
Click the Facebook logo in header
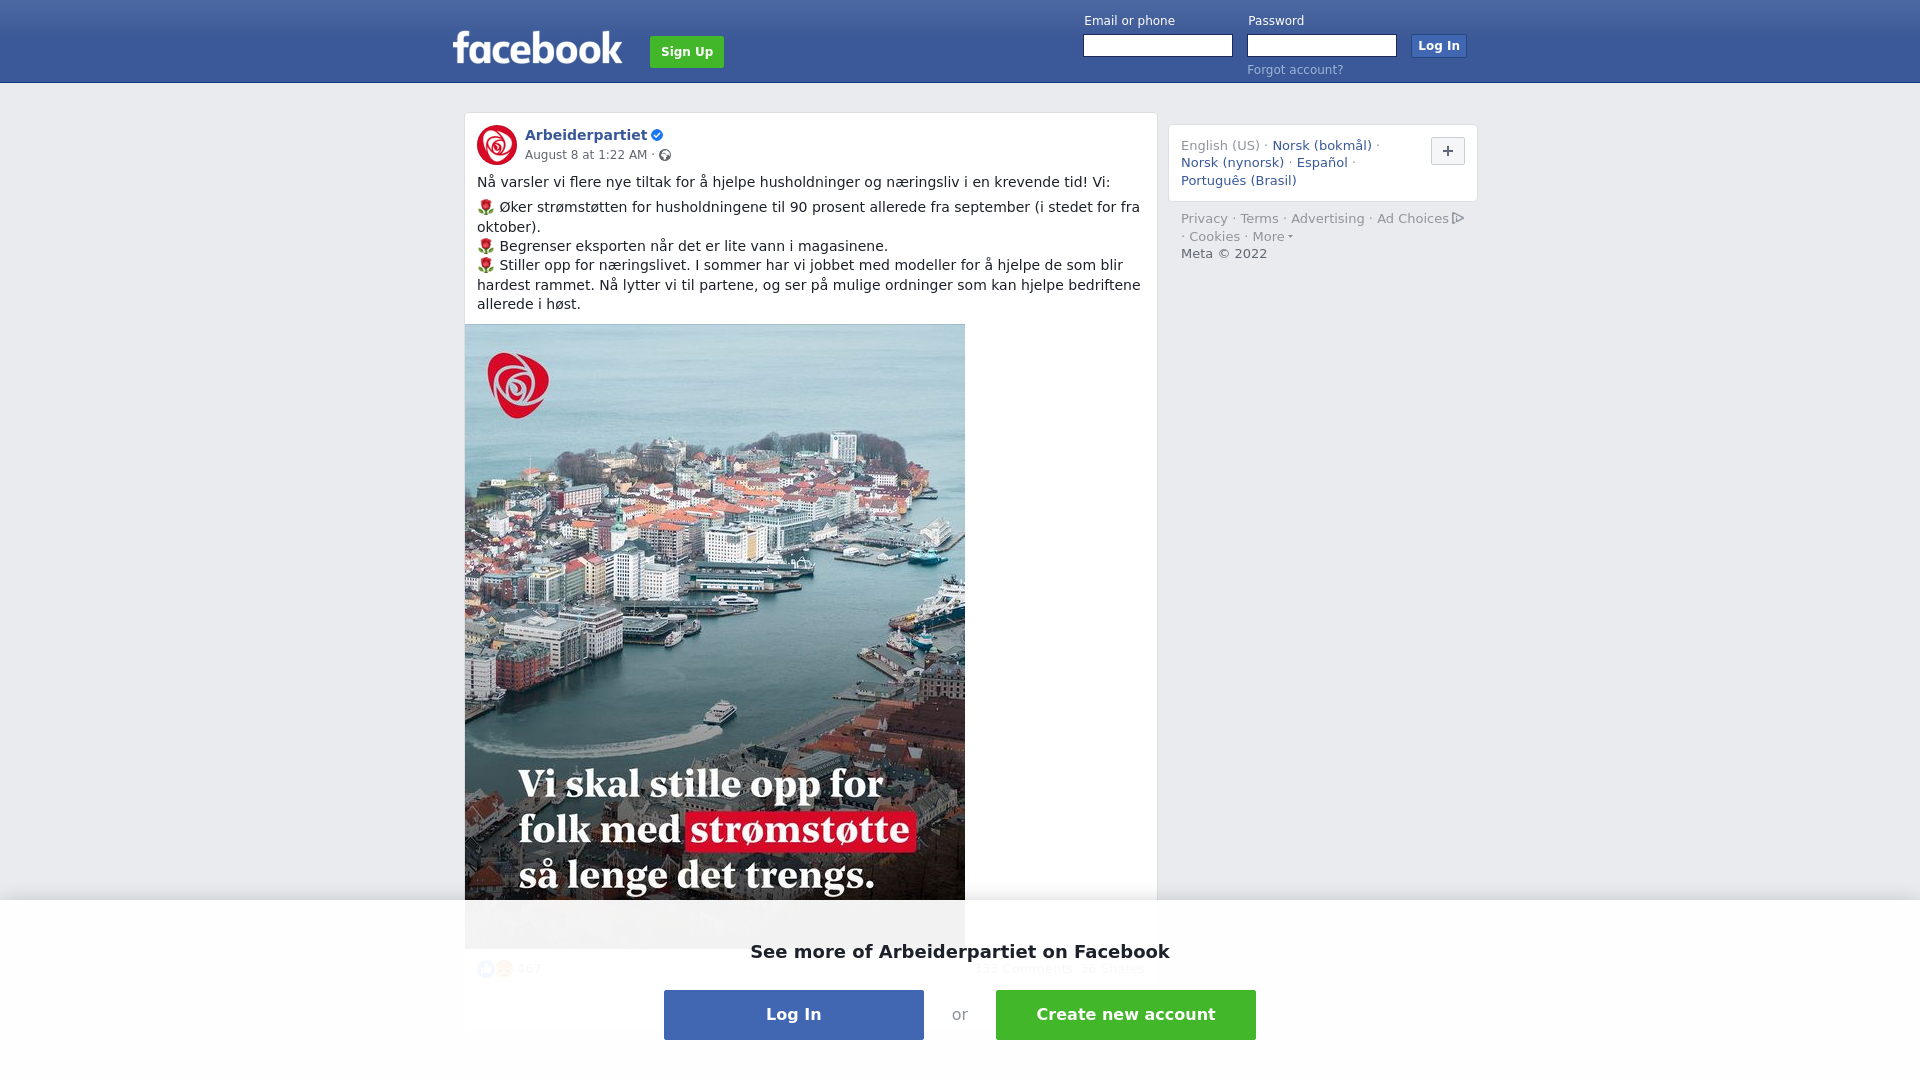[537, 48]
